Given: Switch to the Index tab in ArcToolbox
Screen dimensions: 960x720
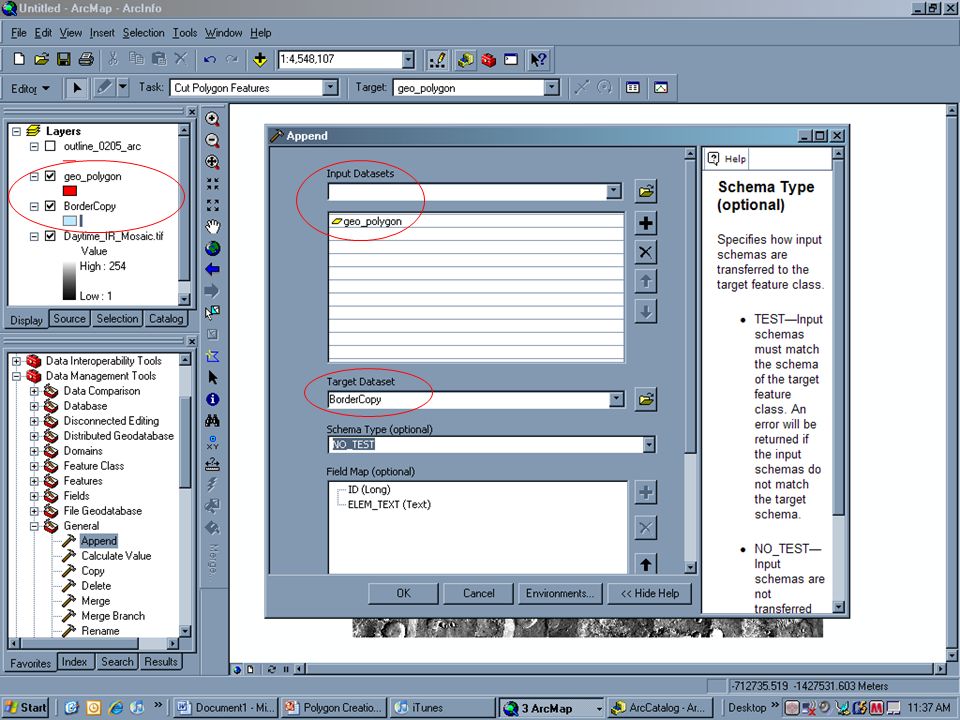Looking at the screenshot, I should [x=74, y=662].
